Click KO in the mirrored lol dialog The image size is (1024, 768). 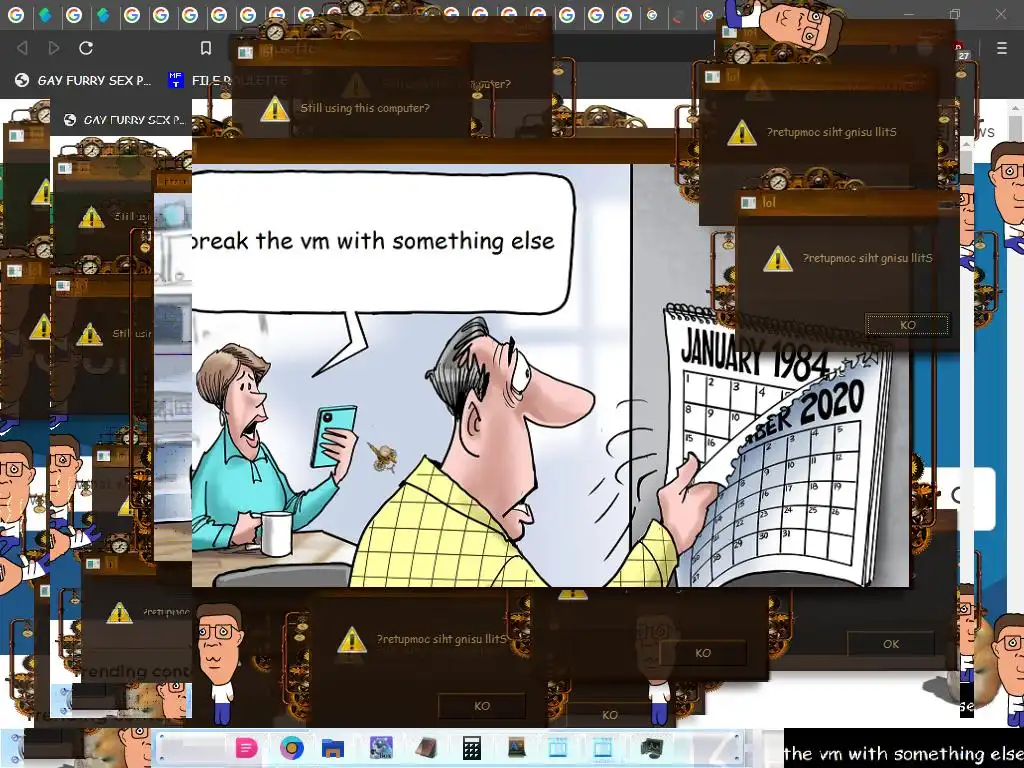pos(907,325)
